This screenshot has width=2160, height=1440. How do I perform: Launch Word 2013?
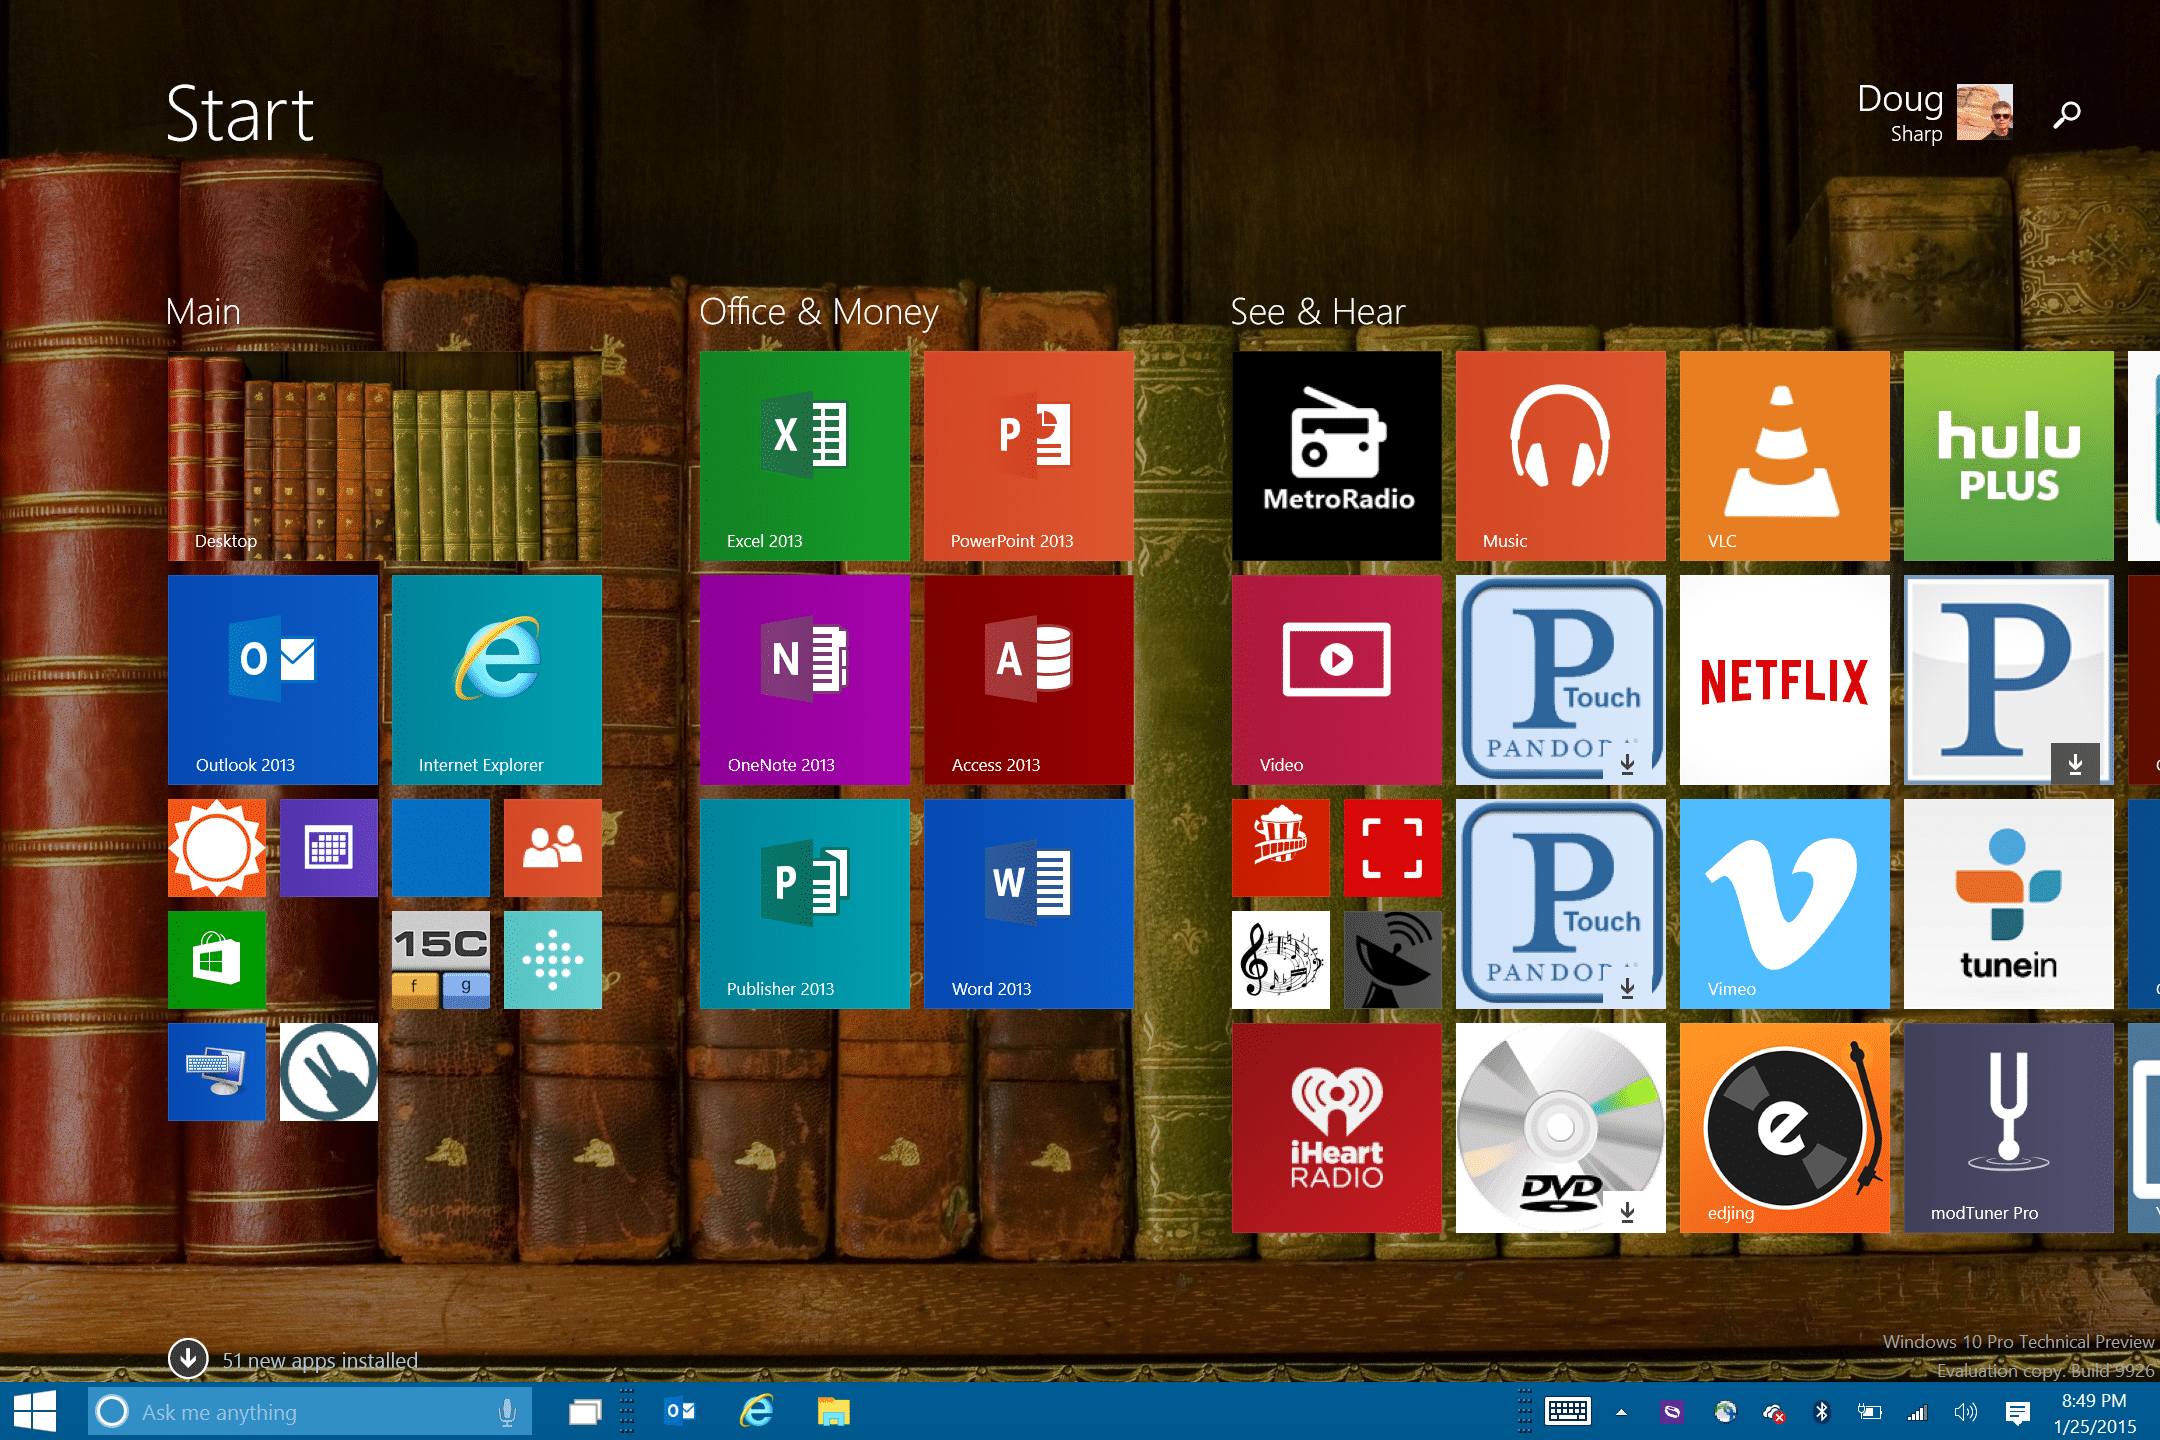(1029, 904)
